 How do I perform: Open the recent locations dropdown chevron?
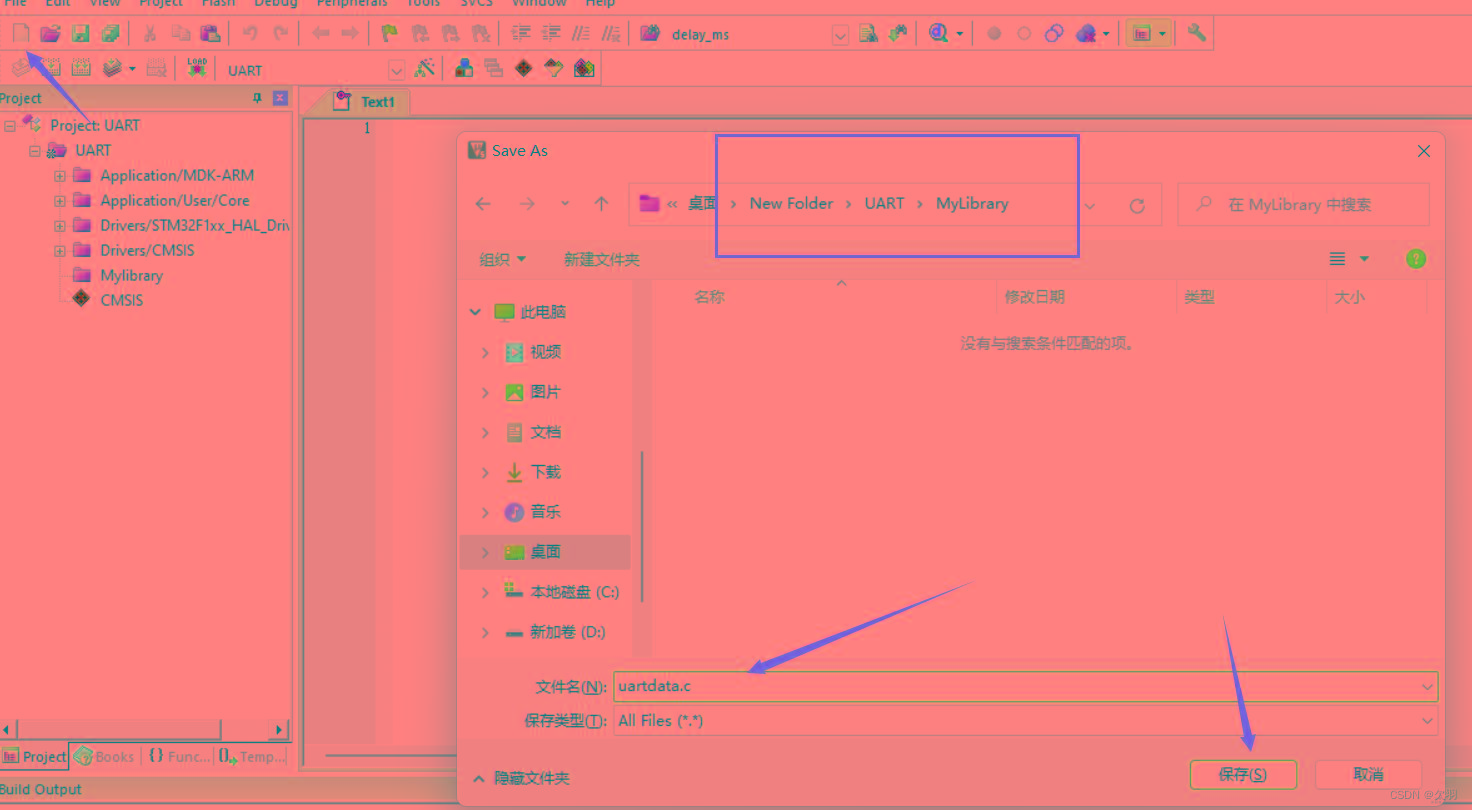coord(565,204)
